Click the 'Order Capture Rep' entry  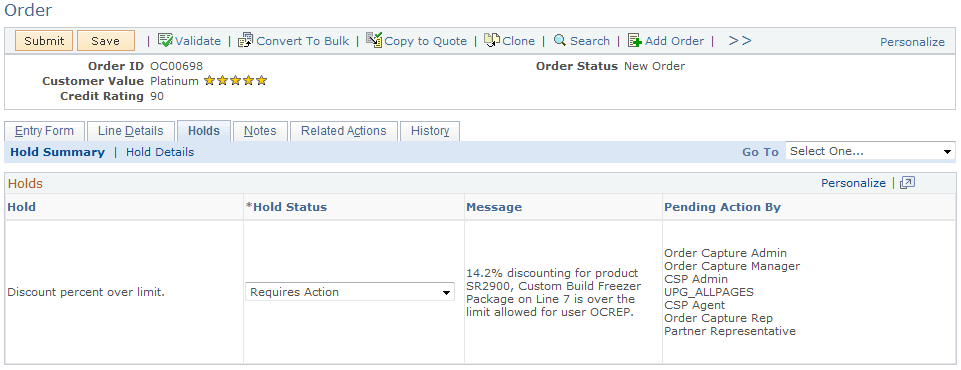click(719, 319)
